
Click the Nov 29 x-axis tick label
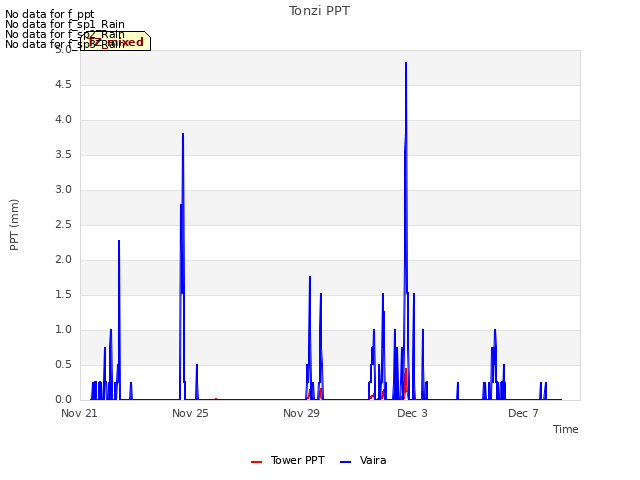click(301, 413)
